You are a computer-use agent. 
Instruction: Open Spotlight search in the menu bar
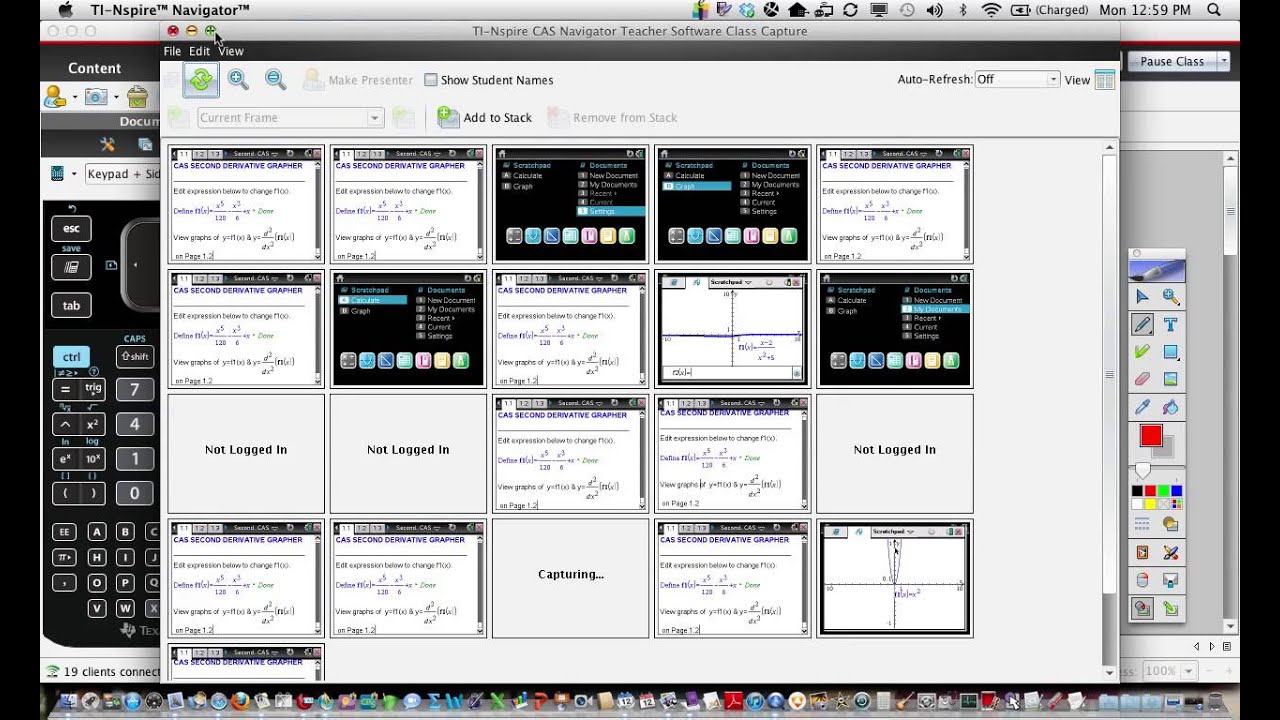point(1214,10)
